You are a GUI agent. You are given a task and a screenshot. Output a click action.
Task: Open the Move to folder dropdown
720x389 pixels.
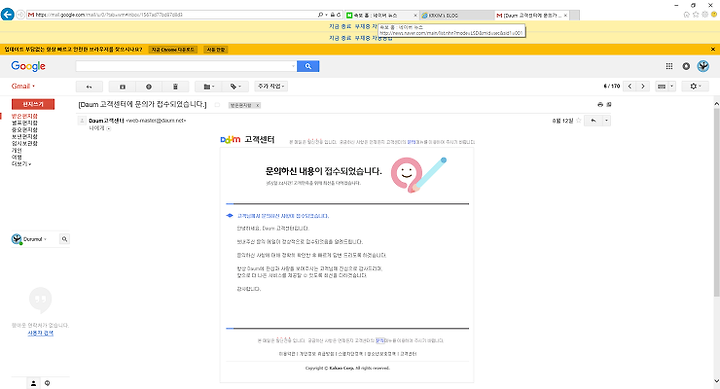(x=208, y=86)
